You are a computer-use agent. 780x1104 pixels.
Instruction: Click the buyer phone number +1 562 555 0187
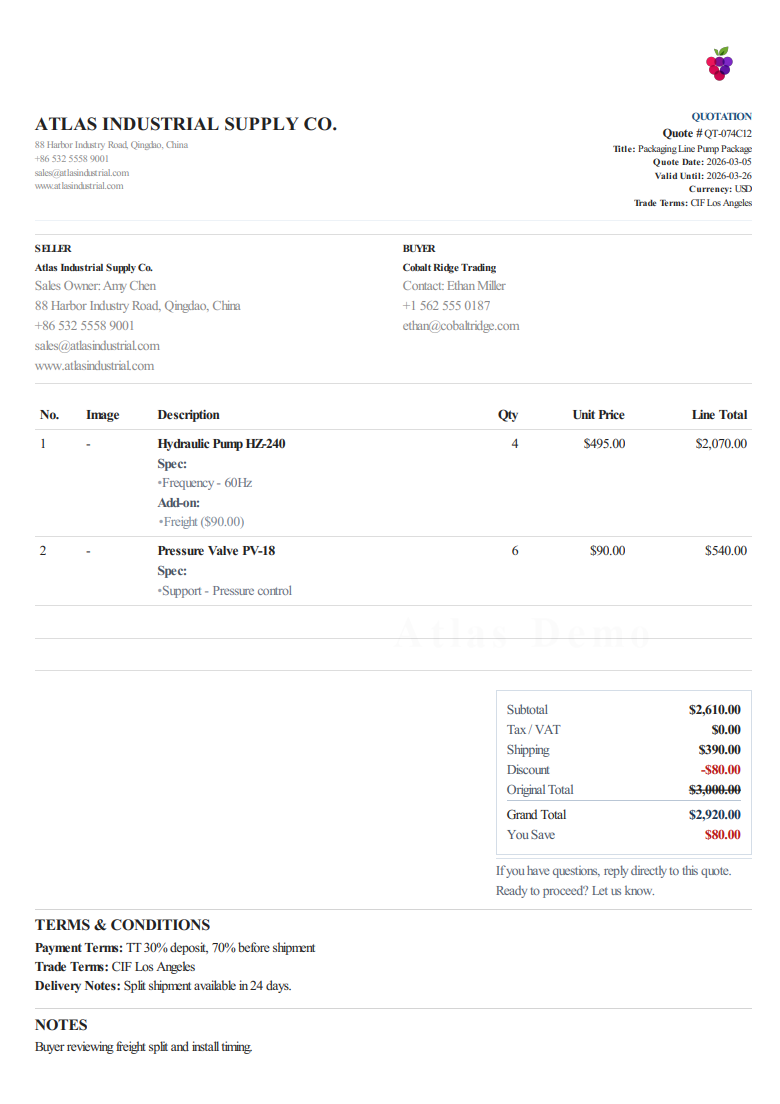[x=447, y=306]
